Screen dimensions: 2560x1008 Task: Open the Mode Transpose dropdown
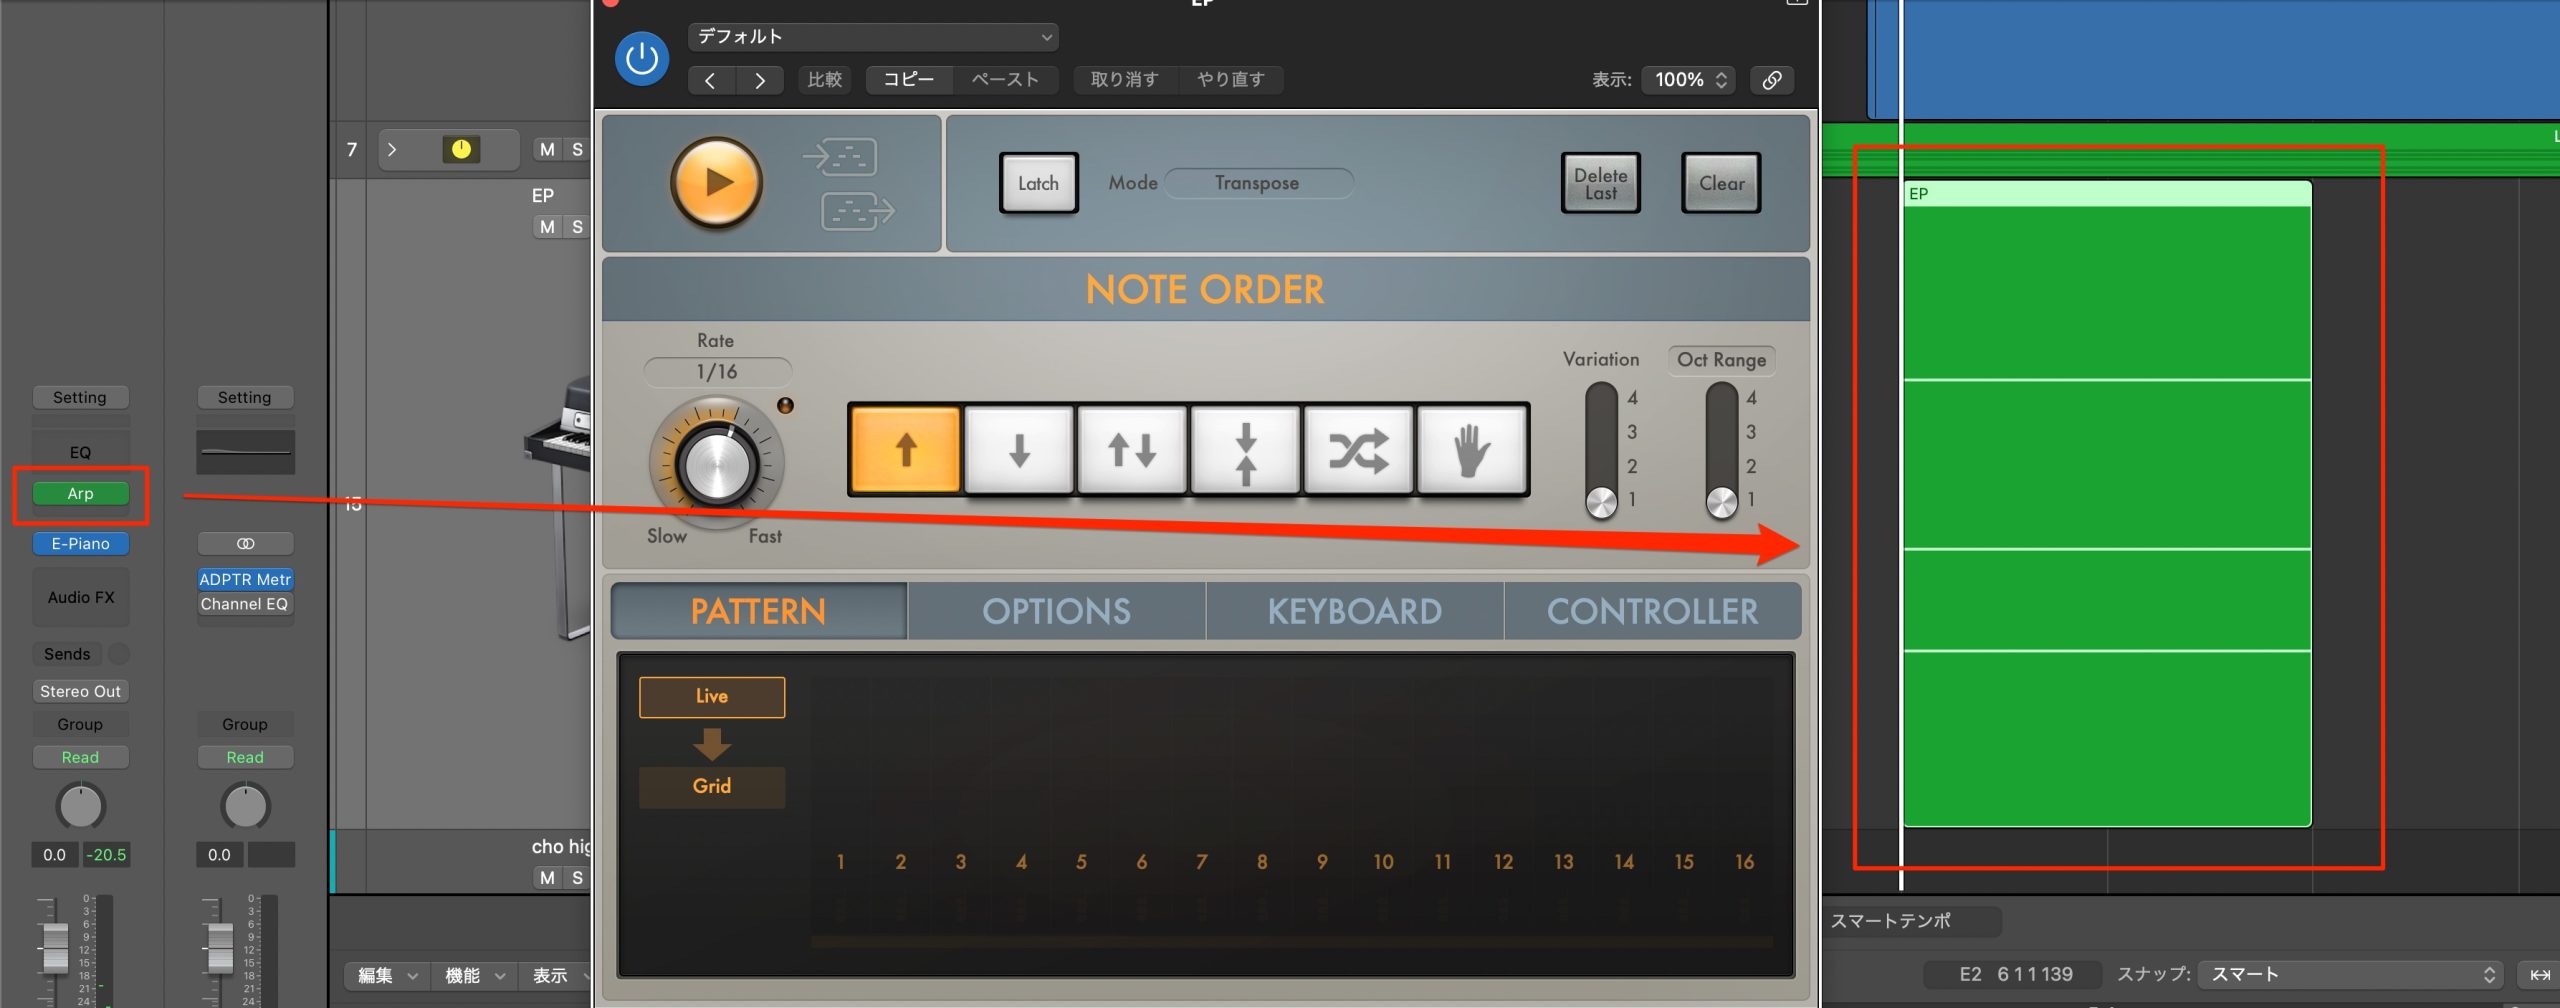coord(1259,183)
